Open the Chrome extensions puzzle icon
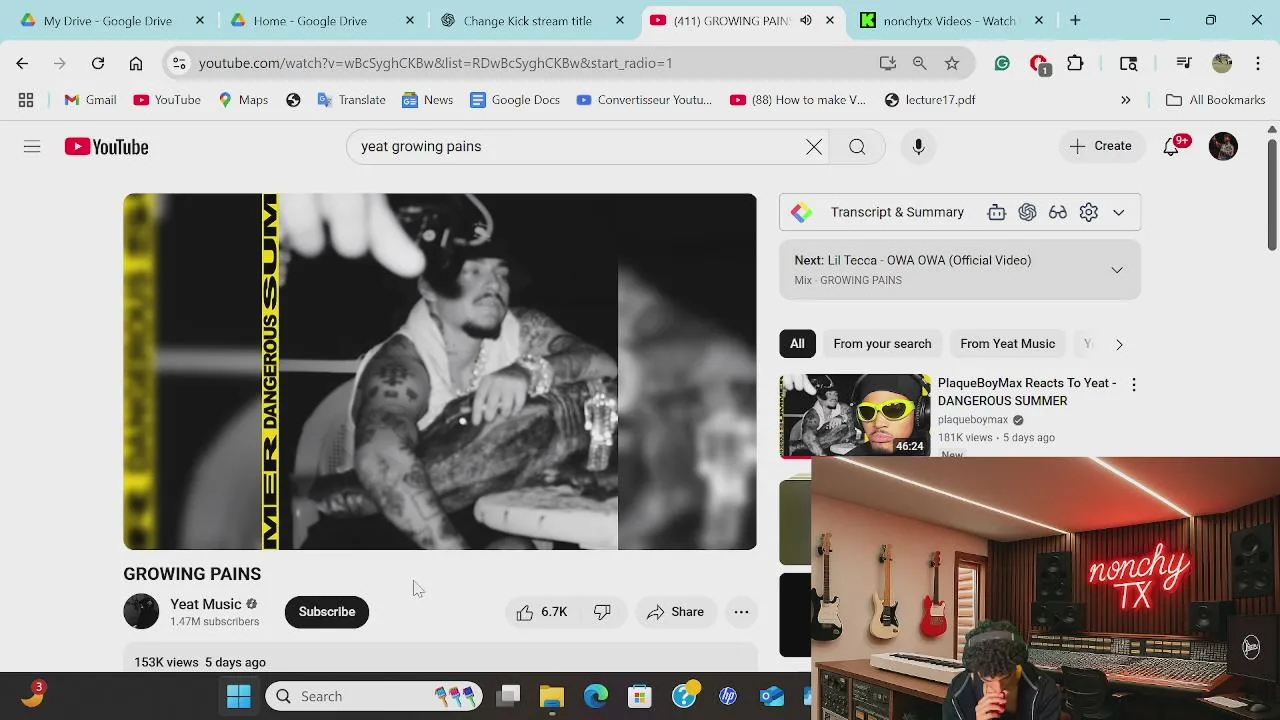The height and width of the screenshot is (720, 1280). [x=1075, y=63]
